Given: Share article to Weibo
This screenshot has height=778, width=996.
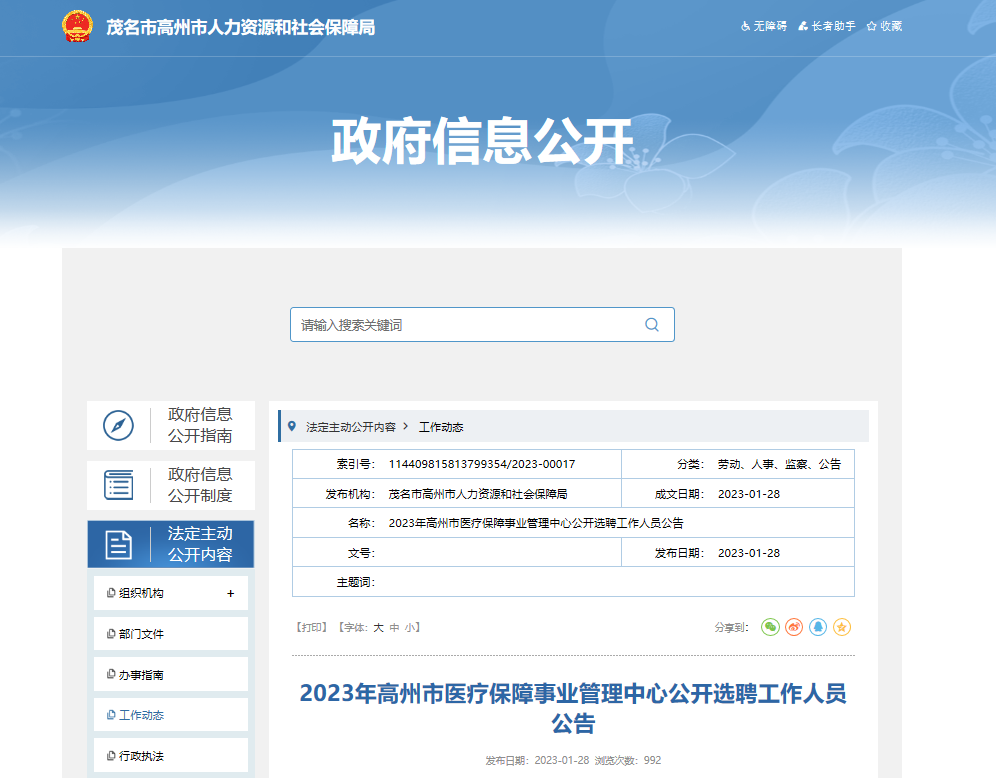Looking at the screenshot, I should (794, 627).
